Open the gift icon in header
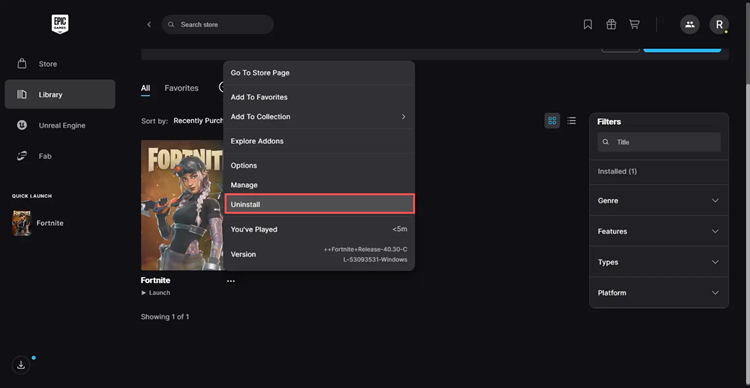Image resolution: width=750 pixels, height=388 pixels. [x=611, y=24]
